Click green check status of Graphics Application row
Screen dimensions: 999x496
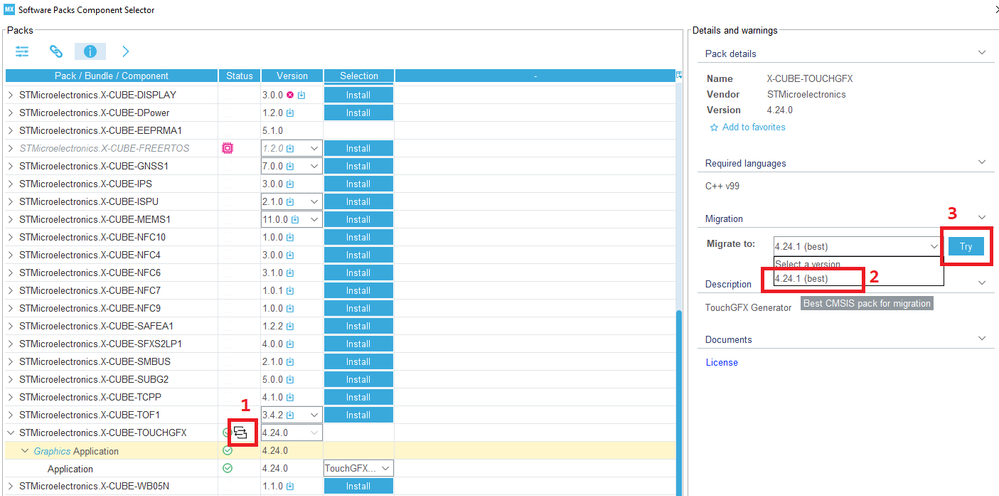click(227, 451)
